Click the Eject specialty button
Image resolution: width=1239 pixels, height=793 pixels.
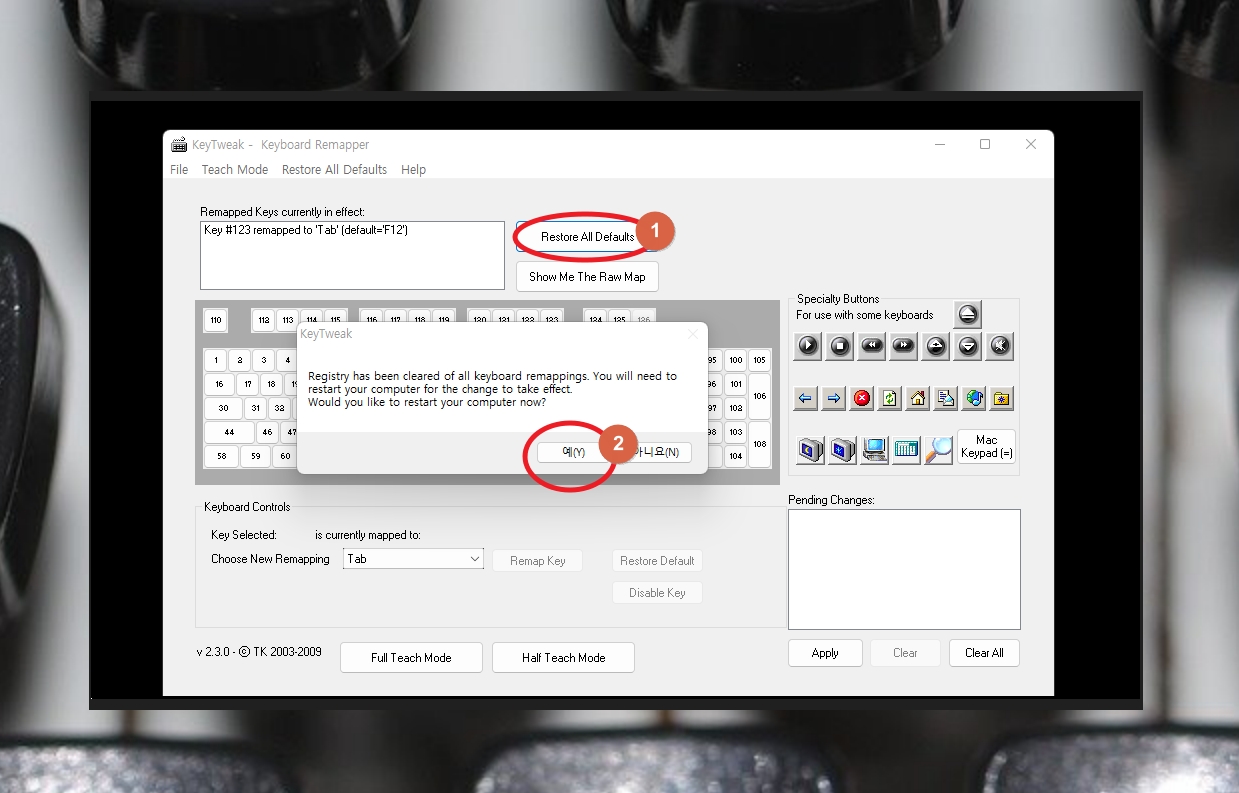click(x=967, y=314)
